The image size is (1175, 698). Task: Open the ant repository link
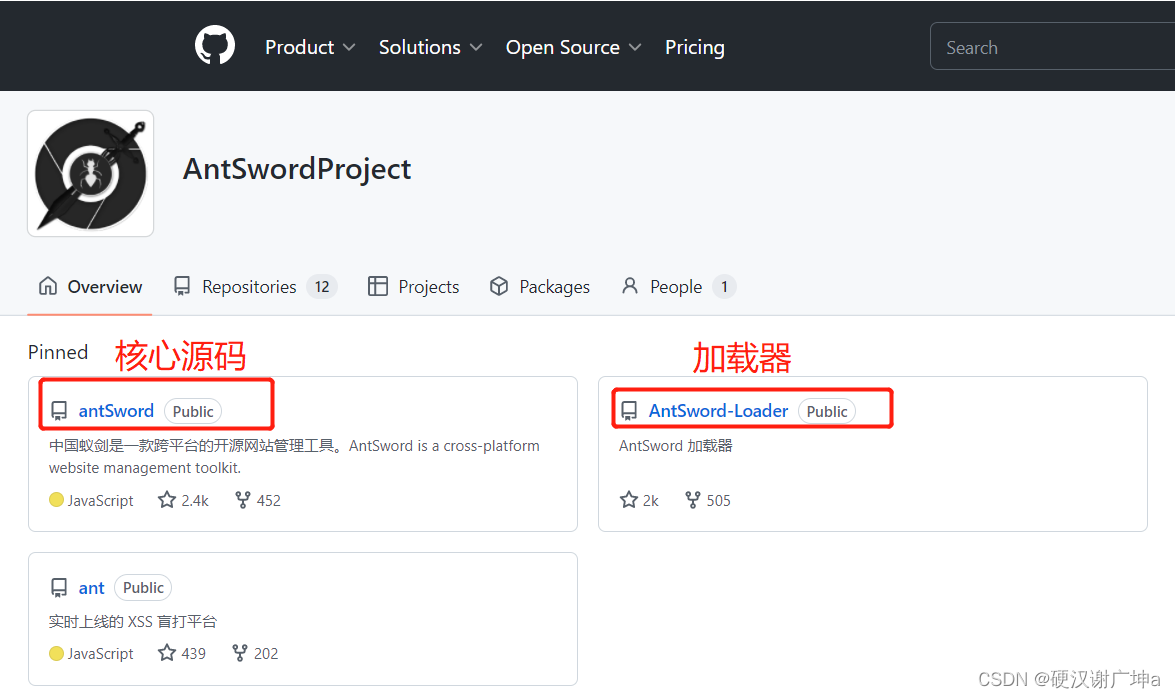pyautogui.click(x=91, y=588)
